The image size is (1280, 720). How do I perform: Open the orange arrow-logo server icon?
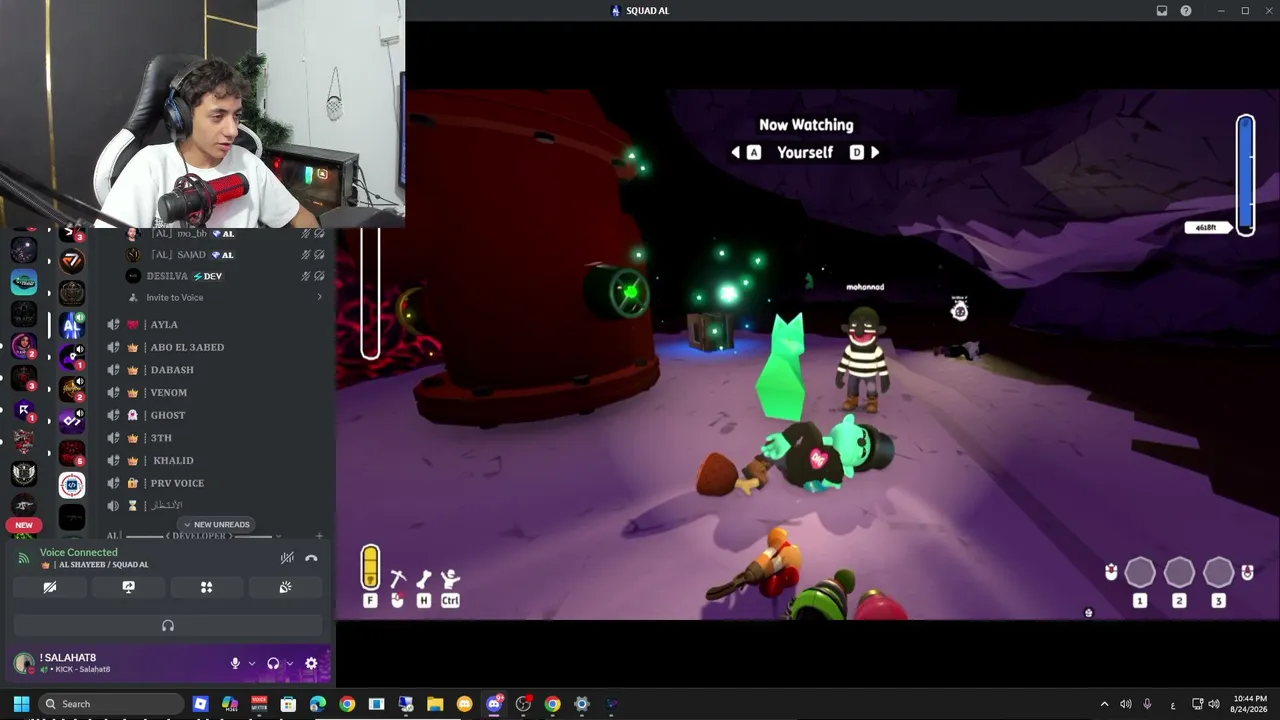tap(71, 261)
